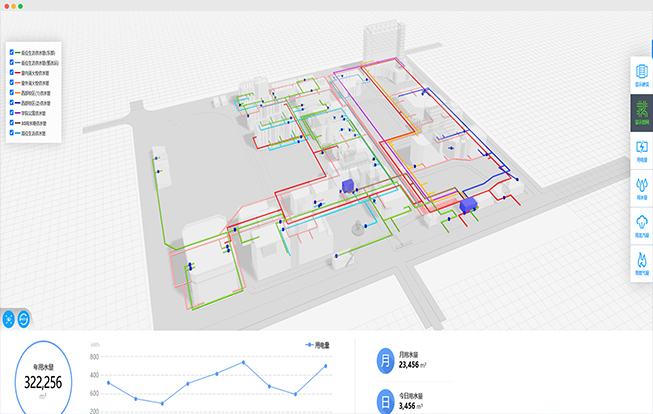This screenshot has width=653, height=414.
Task: Select the highlighted 显示管网 pipe network icon
Action: pyautogui.click(x=641, y=114)
